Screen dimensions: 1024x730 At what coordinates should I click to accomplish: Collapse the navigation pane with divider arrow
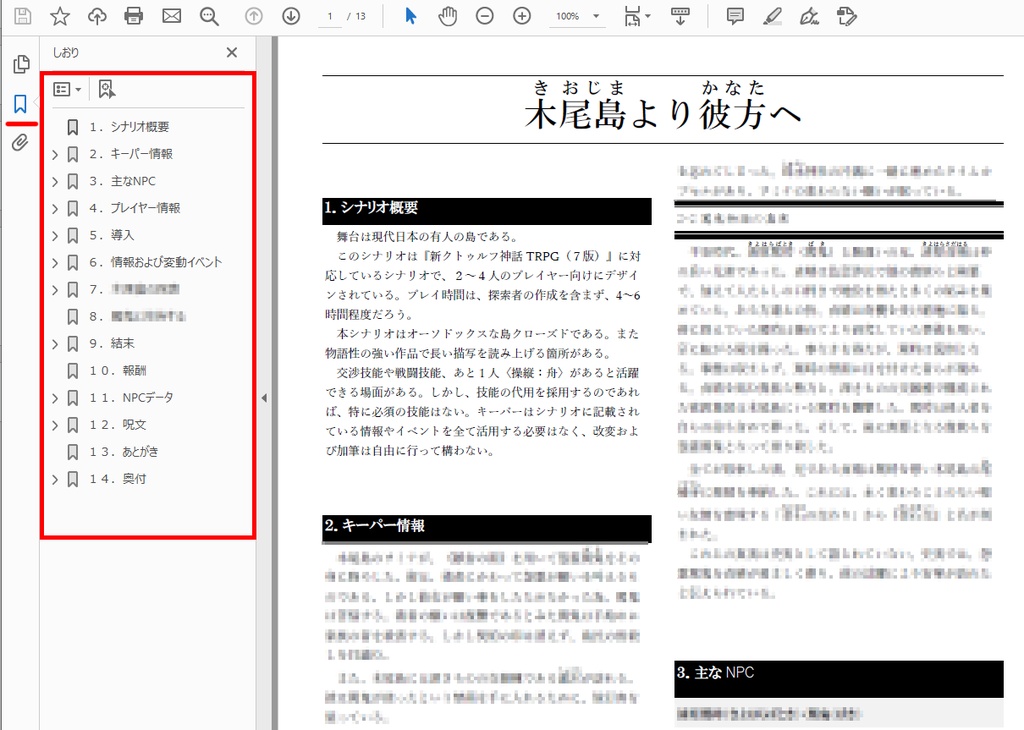(264, 398)
